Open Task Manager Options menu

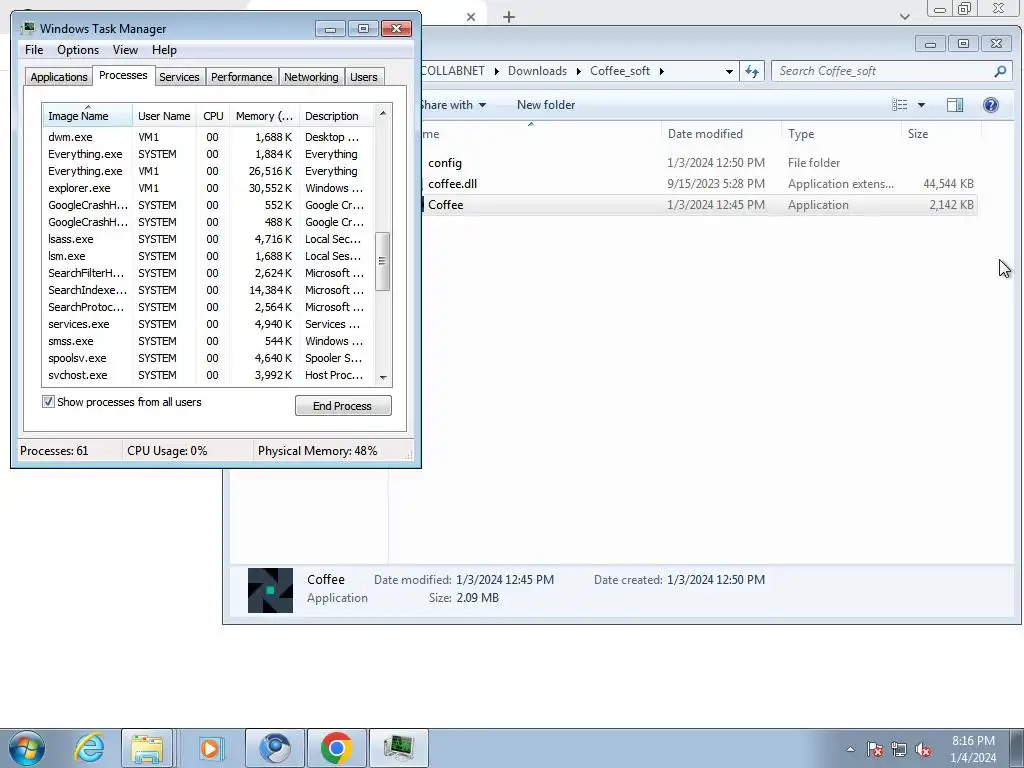(x=78, y=50)
